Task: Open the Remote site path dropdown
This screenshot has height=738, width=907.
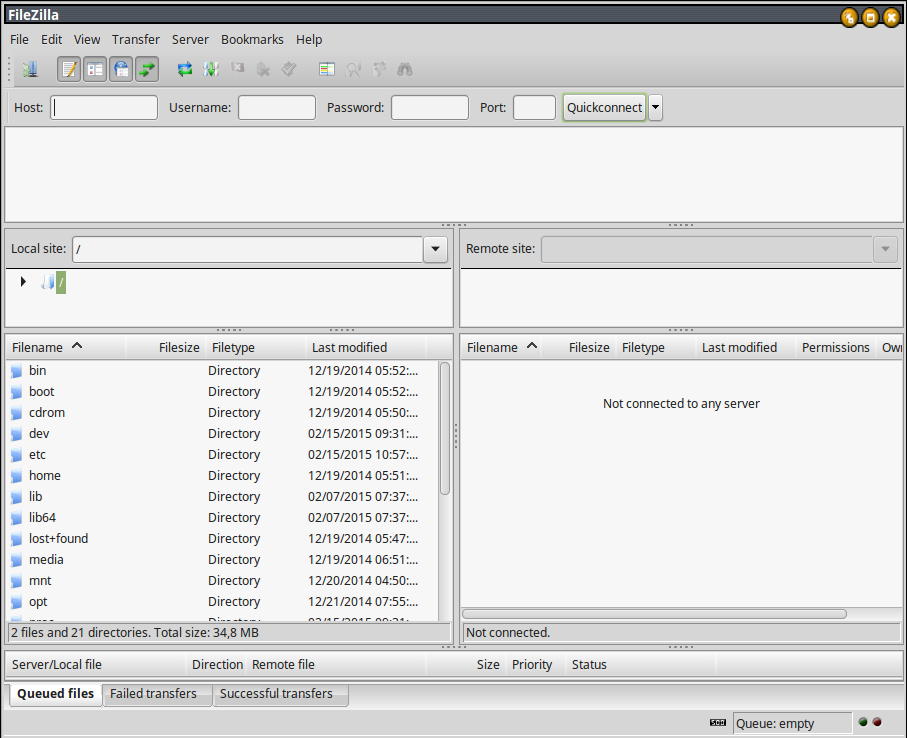Action: click(x=885, y=249)
